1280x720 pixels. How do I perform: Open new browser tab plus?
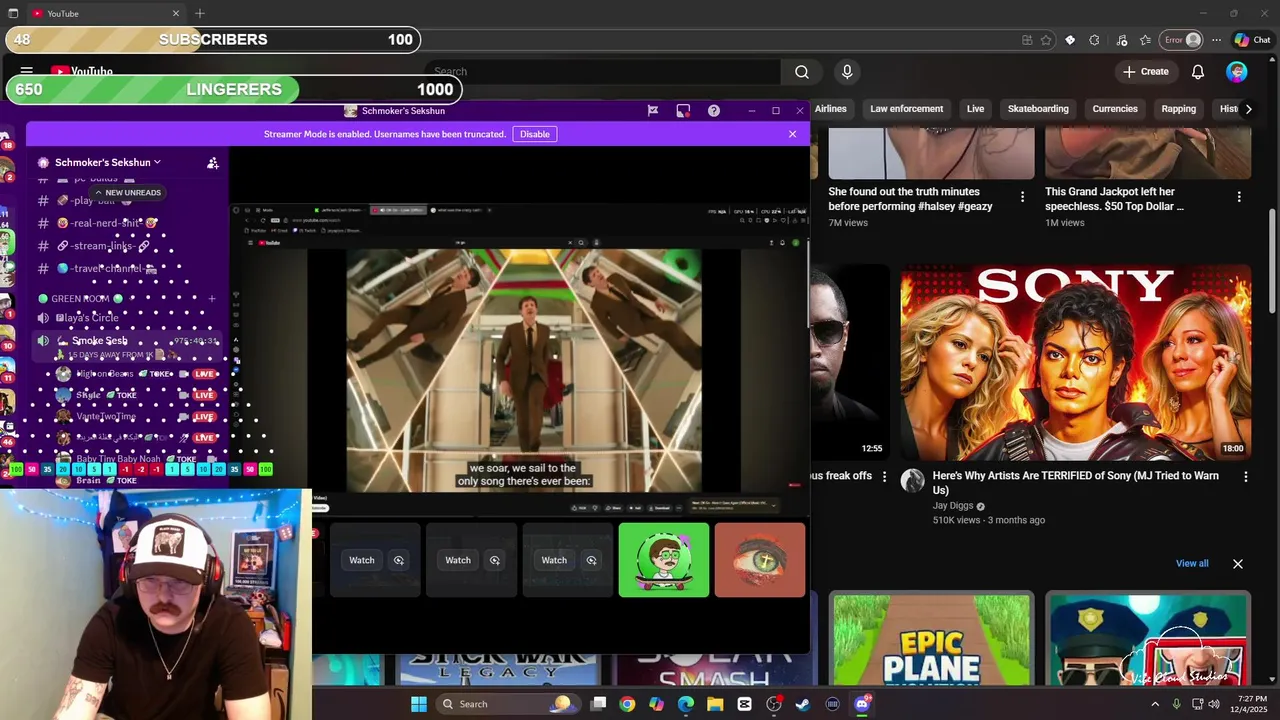[x=200, y=13]
